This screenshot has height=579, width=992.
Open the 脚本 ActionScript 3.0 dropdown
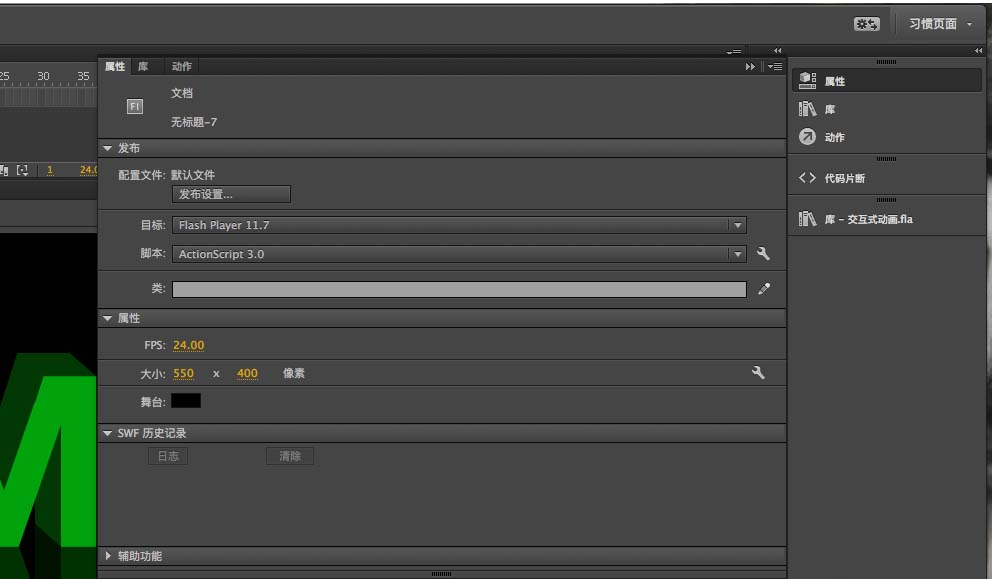pyautogui.click(x=459, y=254)
